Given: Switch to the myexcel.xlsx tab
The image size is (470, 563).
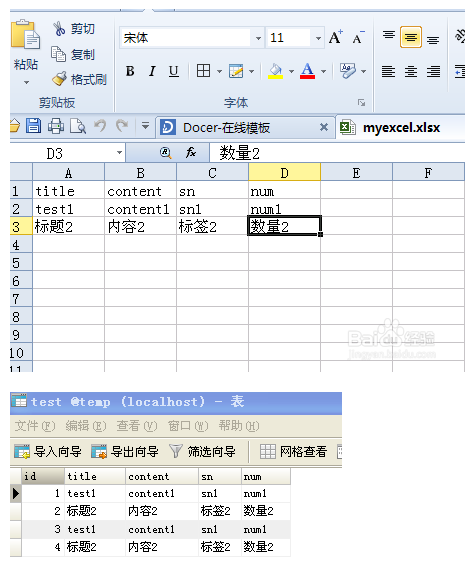Looking at the screenshot, I should pyautogui.click(x=390, y=127).
